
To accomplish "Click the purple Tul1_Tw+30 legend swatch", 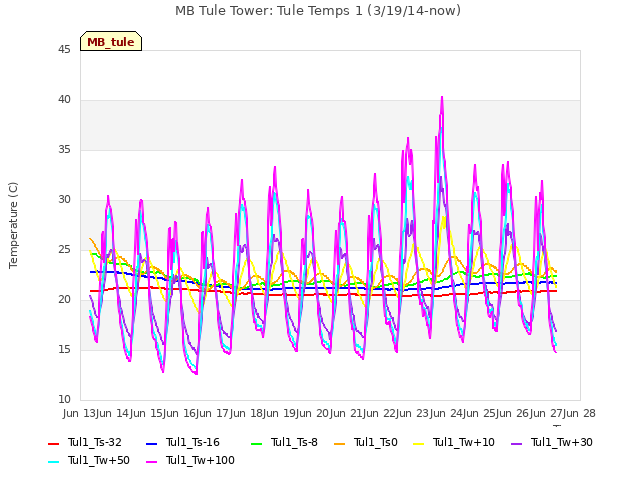I will click(x=517, y=443).
